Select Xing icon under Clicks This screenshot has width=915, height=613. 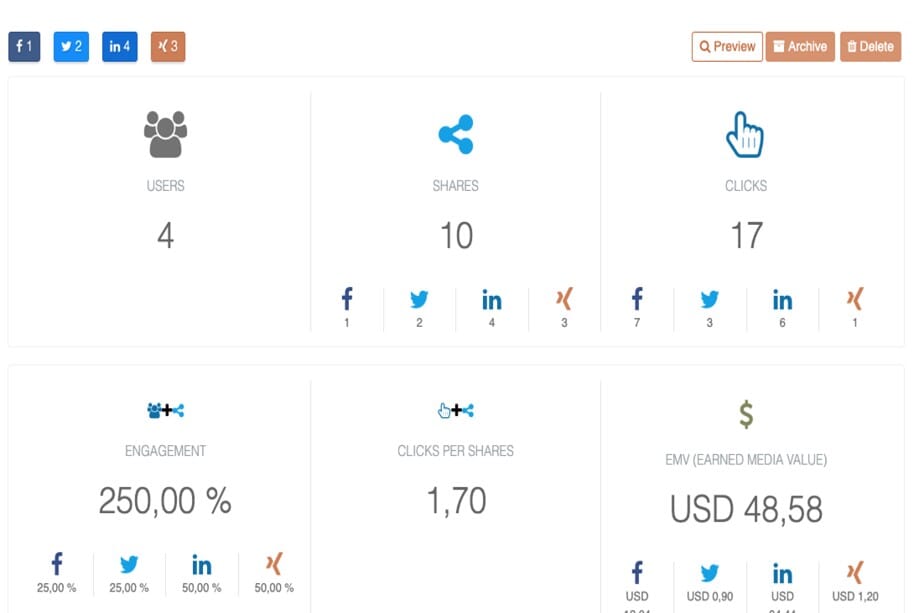855,298
